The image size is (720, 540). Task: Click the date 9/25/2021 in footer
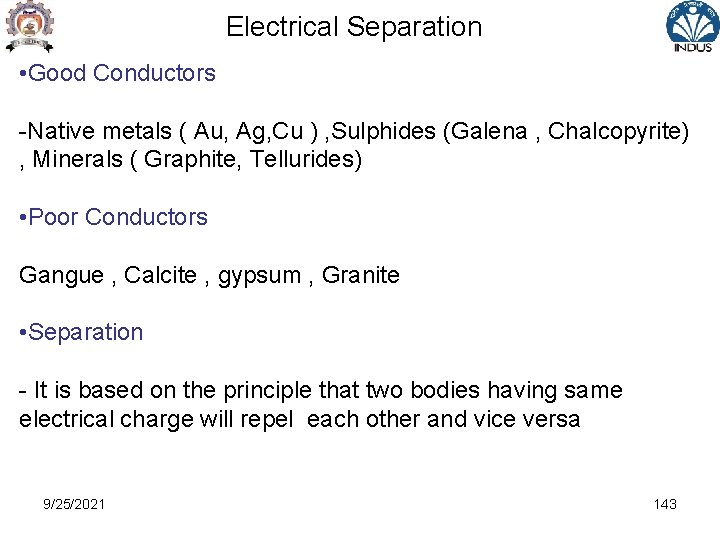(x=74, y=504)
